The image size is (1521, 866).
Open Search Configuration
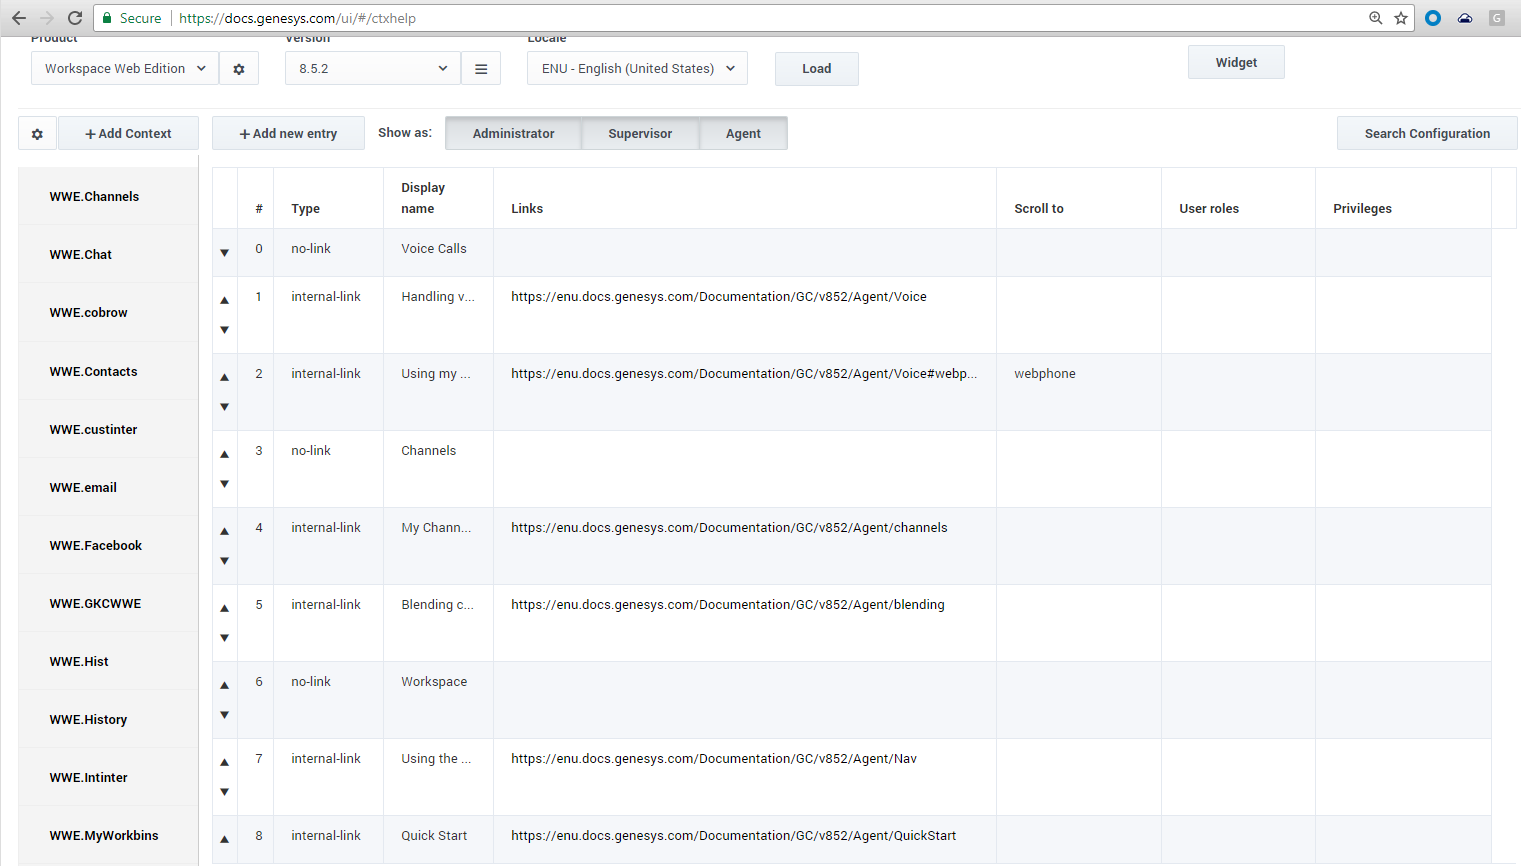point(1427,134)
